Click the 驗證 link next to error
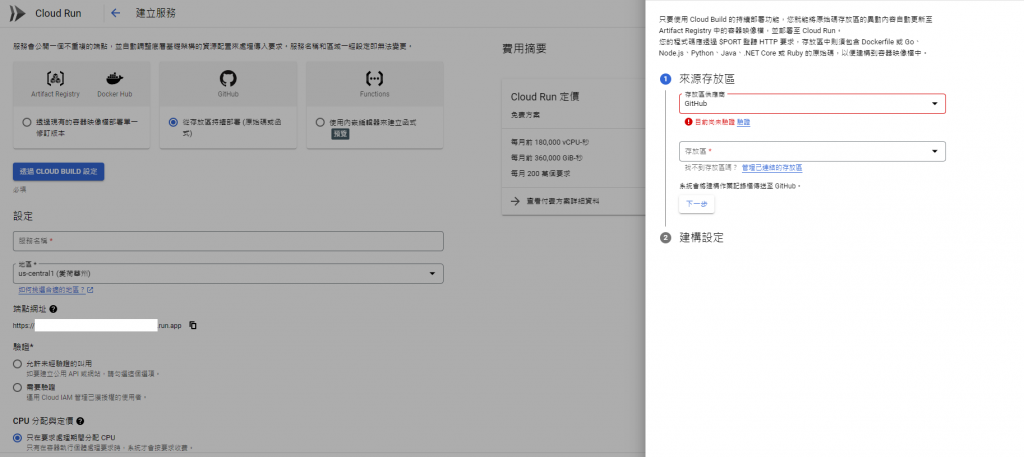The height and width of the screenshot is (457, 1024). [x=743, y=122]
